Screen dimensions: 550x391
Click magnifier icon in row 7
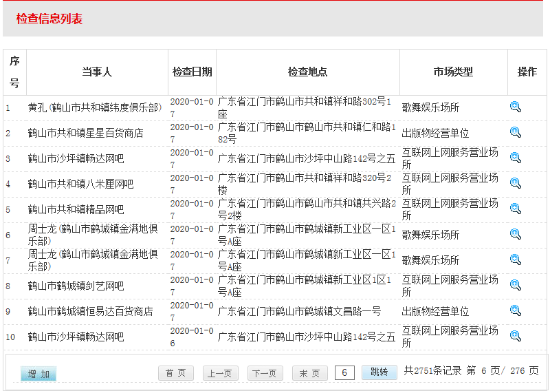pyautogui.click(x=515, y=260)
